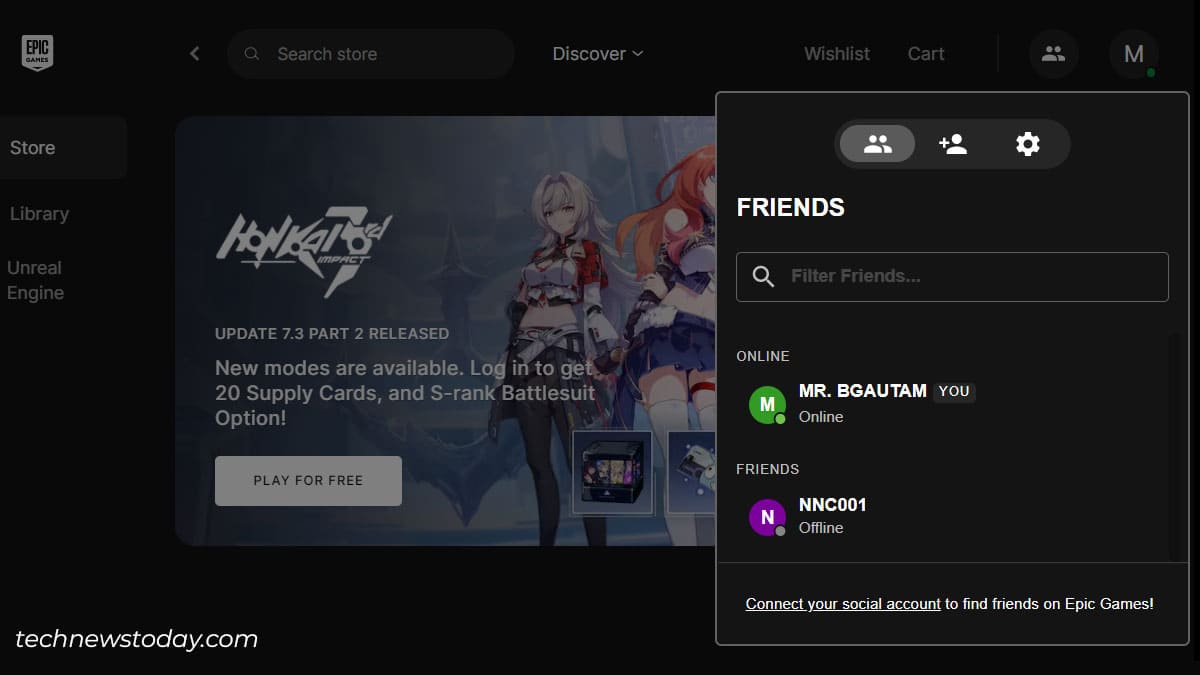1200x675 pixels.
Task: Click the search magnifier in Filter Friends
Action: (763, 276)
